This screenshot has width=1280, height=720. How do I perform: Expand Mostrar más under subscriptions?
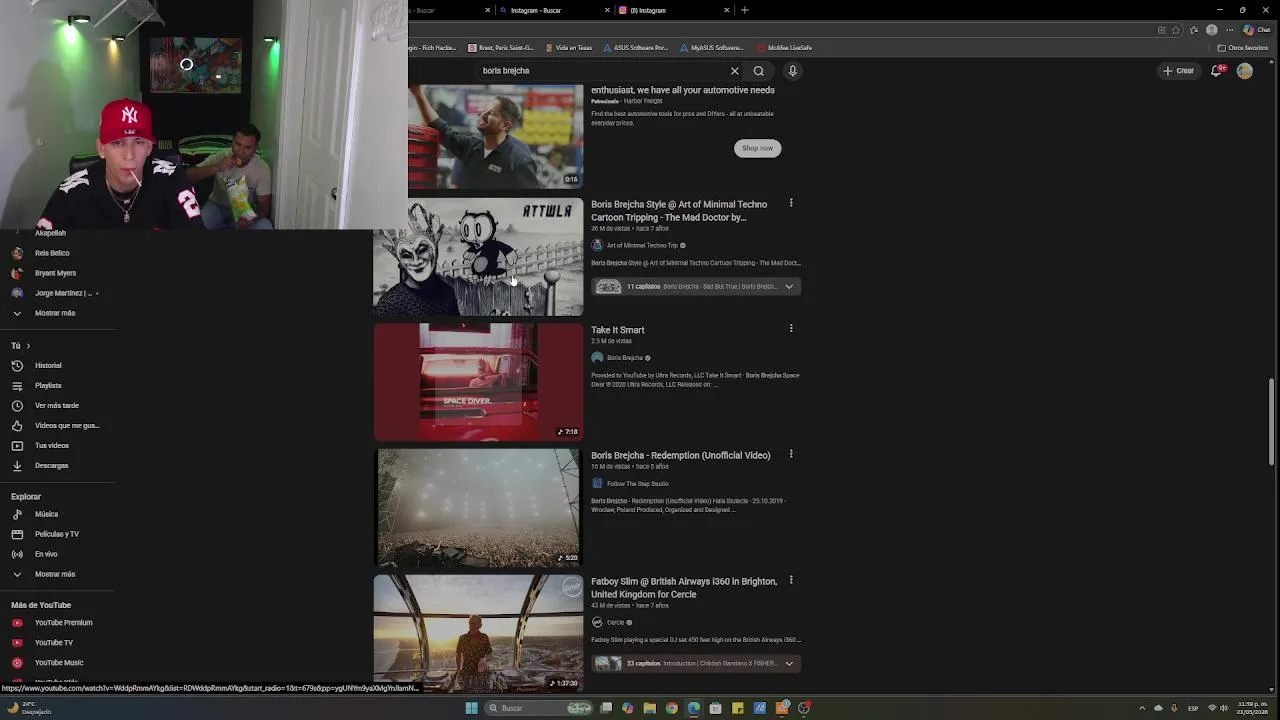pyautogui.click(x=57, y=313)
